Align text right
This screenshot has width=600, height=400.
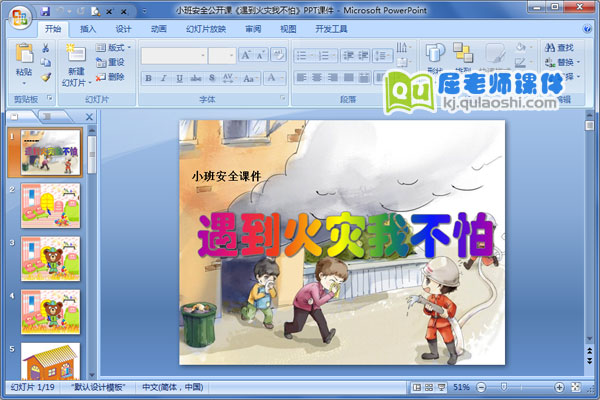(333, 78)
